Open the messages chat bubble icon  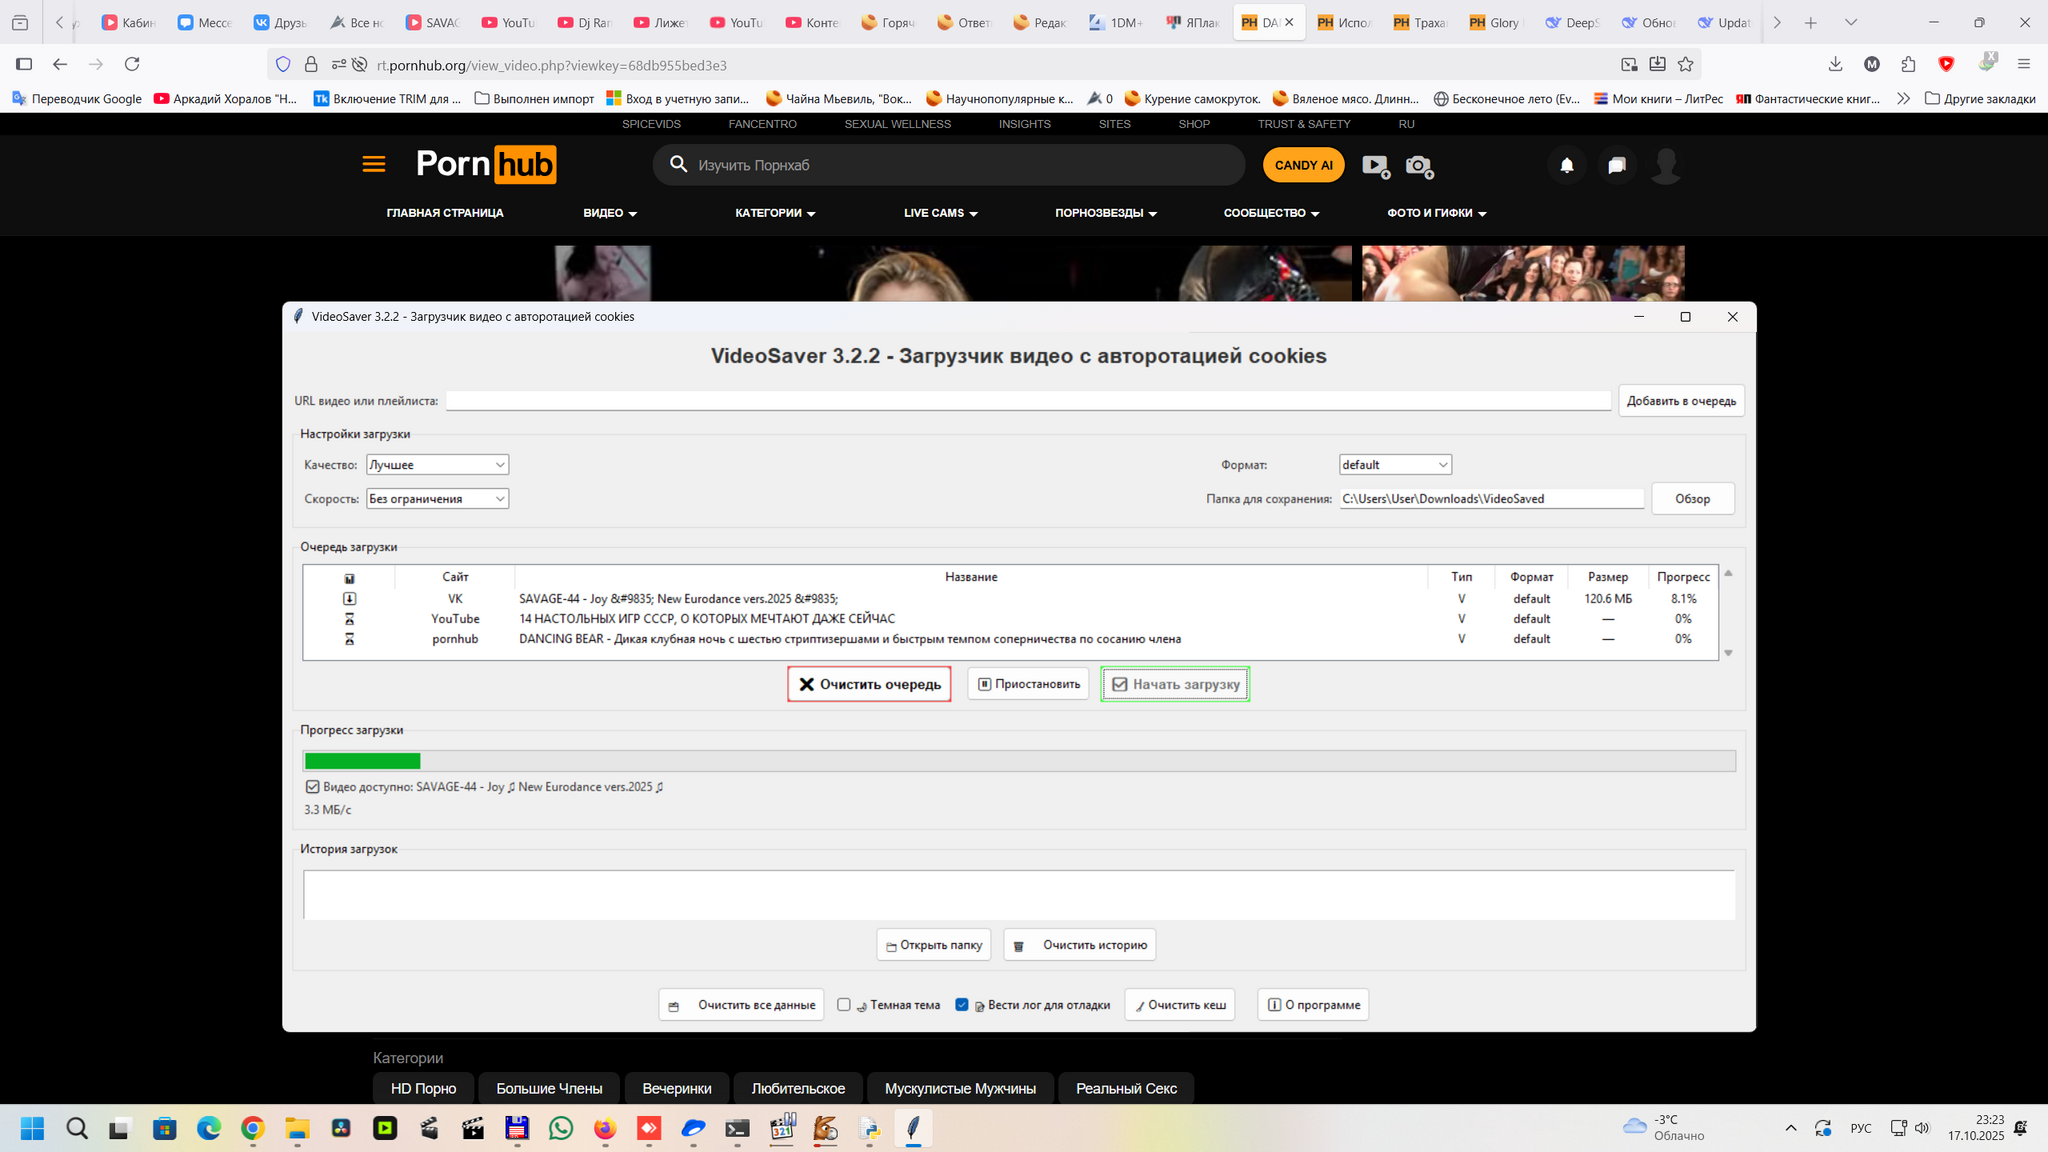pos(1616,165)
